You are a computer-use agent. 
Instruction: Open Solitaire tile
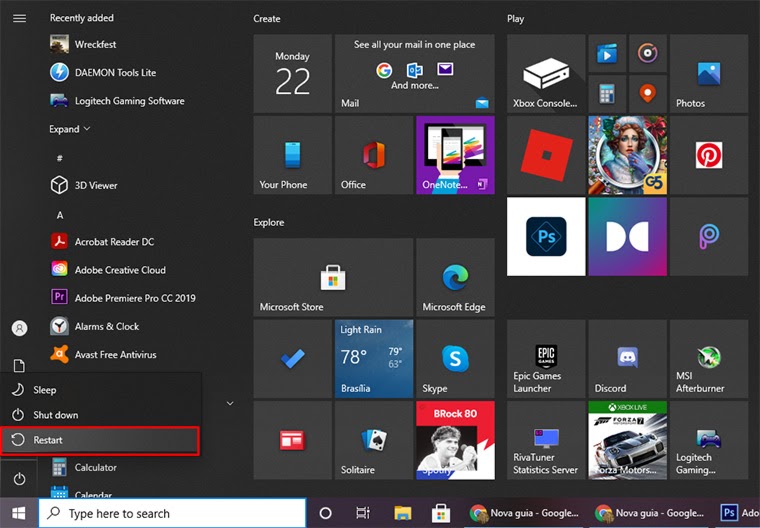pyautogui.click(x=374, y=440)
